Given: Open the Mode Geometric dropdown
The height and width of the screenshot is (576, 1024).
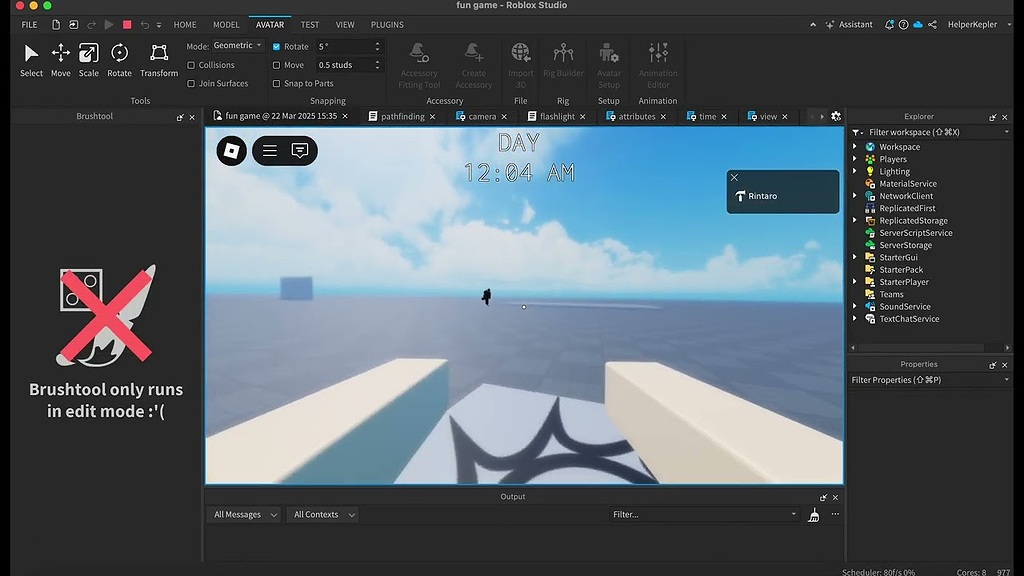Looking at the screenshot, I should (235, 45).
